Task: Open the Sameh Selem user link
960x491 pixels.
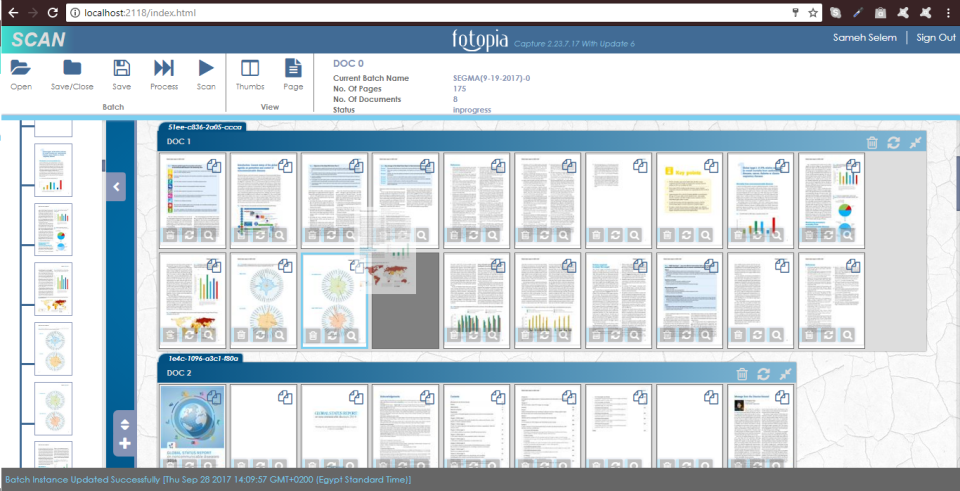Action: 864,38
